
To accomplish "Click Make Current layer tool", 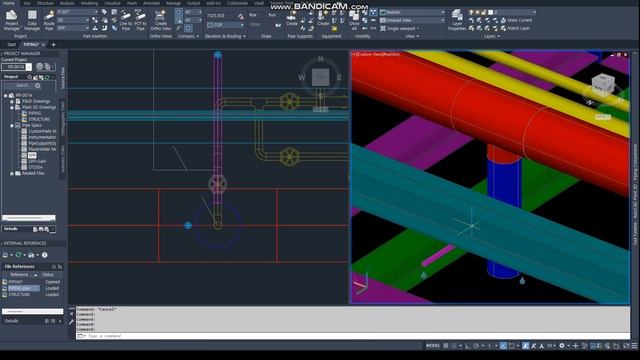I will click(517, 20).
